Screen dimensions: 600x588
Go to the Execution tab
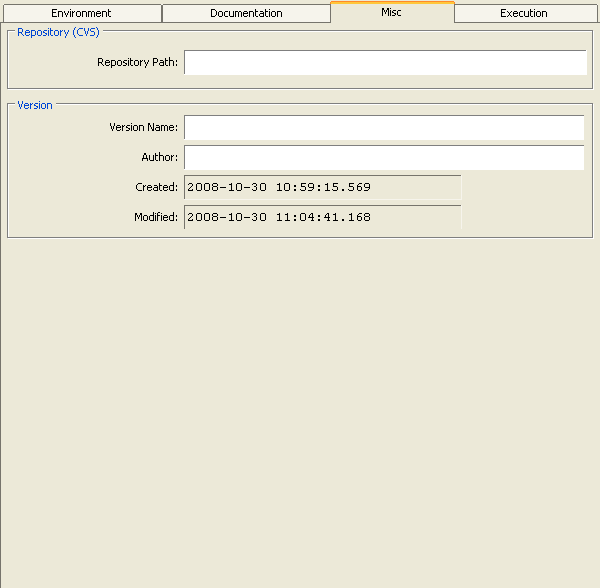point(524,13)
